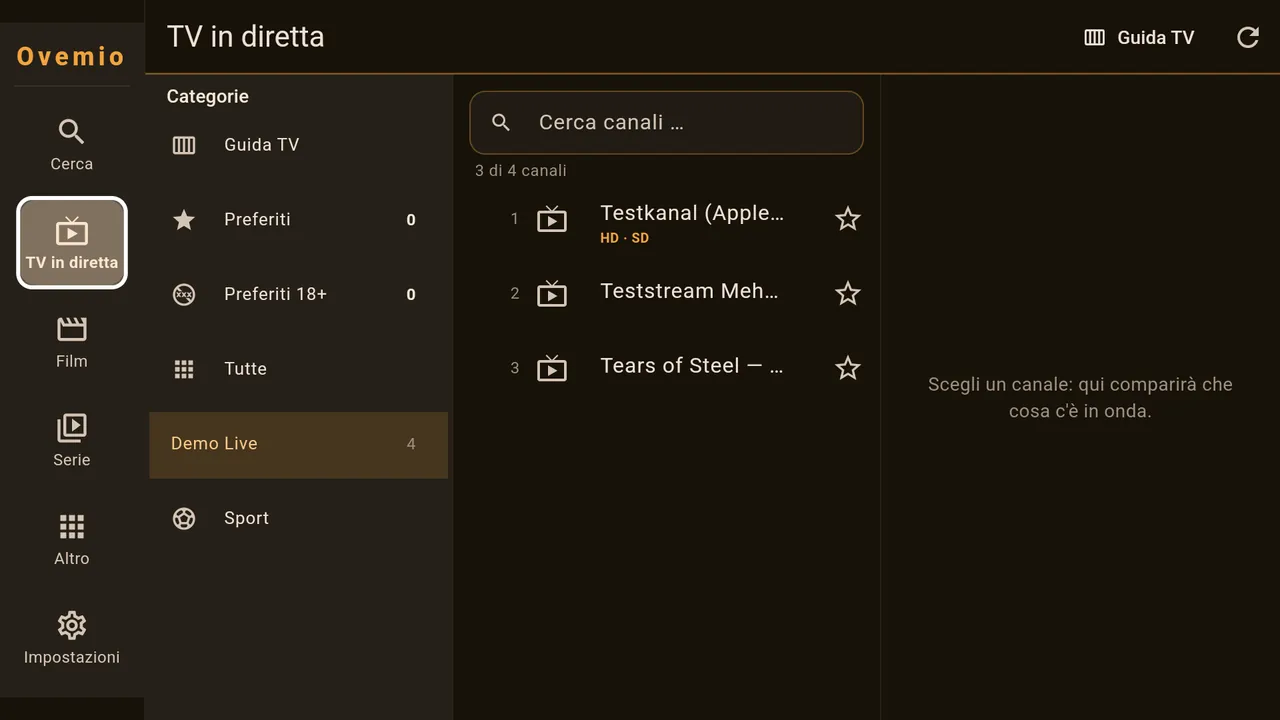Click the Tutte grid icon
This screenshot has height=720, width=1280.
click(184, 369)
